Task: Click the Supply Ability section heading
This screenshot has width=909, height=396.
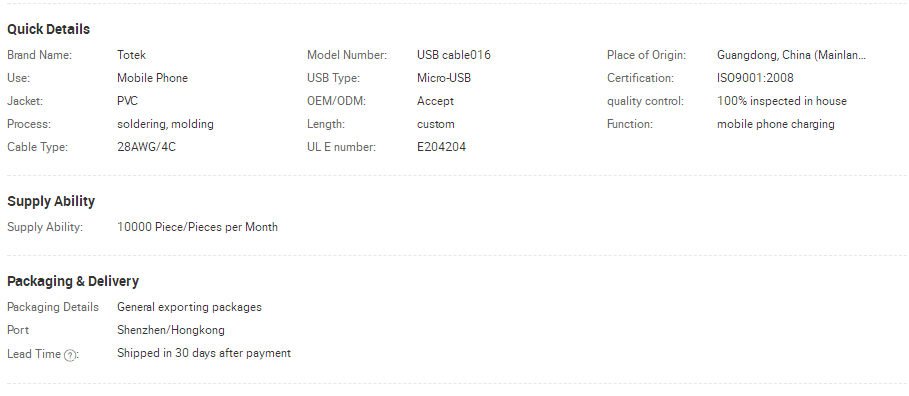Action: tap(51, 201)
